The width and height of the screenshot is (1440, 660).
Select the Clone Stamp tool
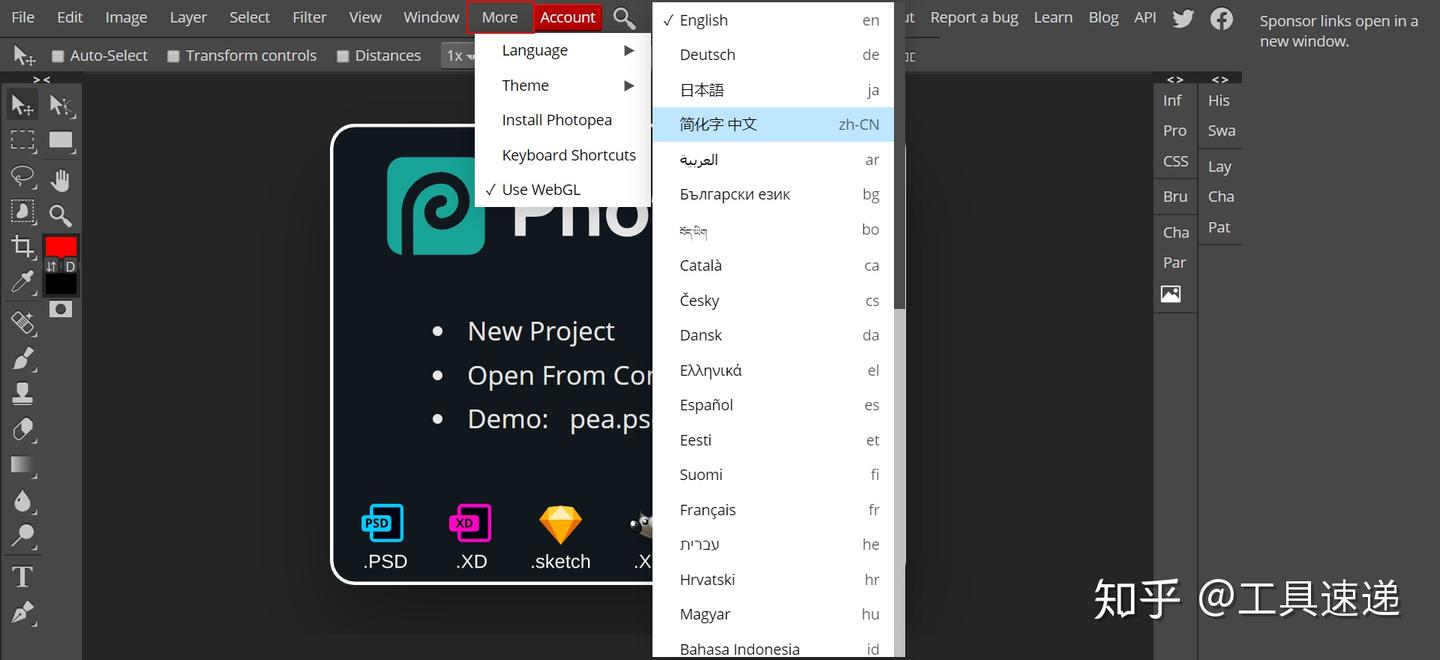22,393
